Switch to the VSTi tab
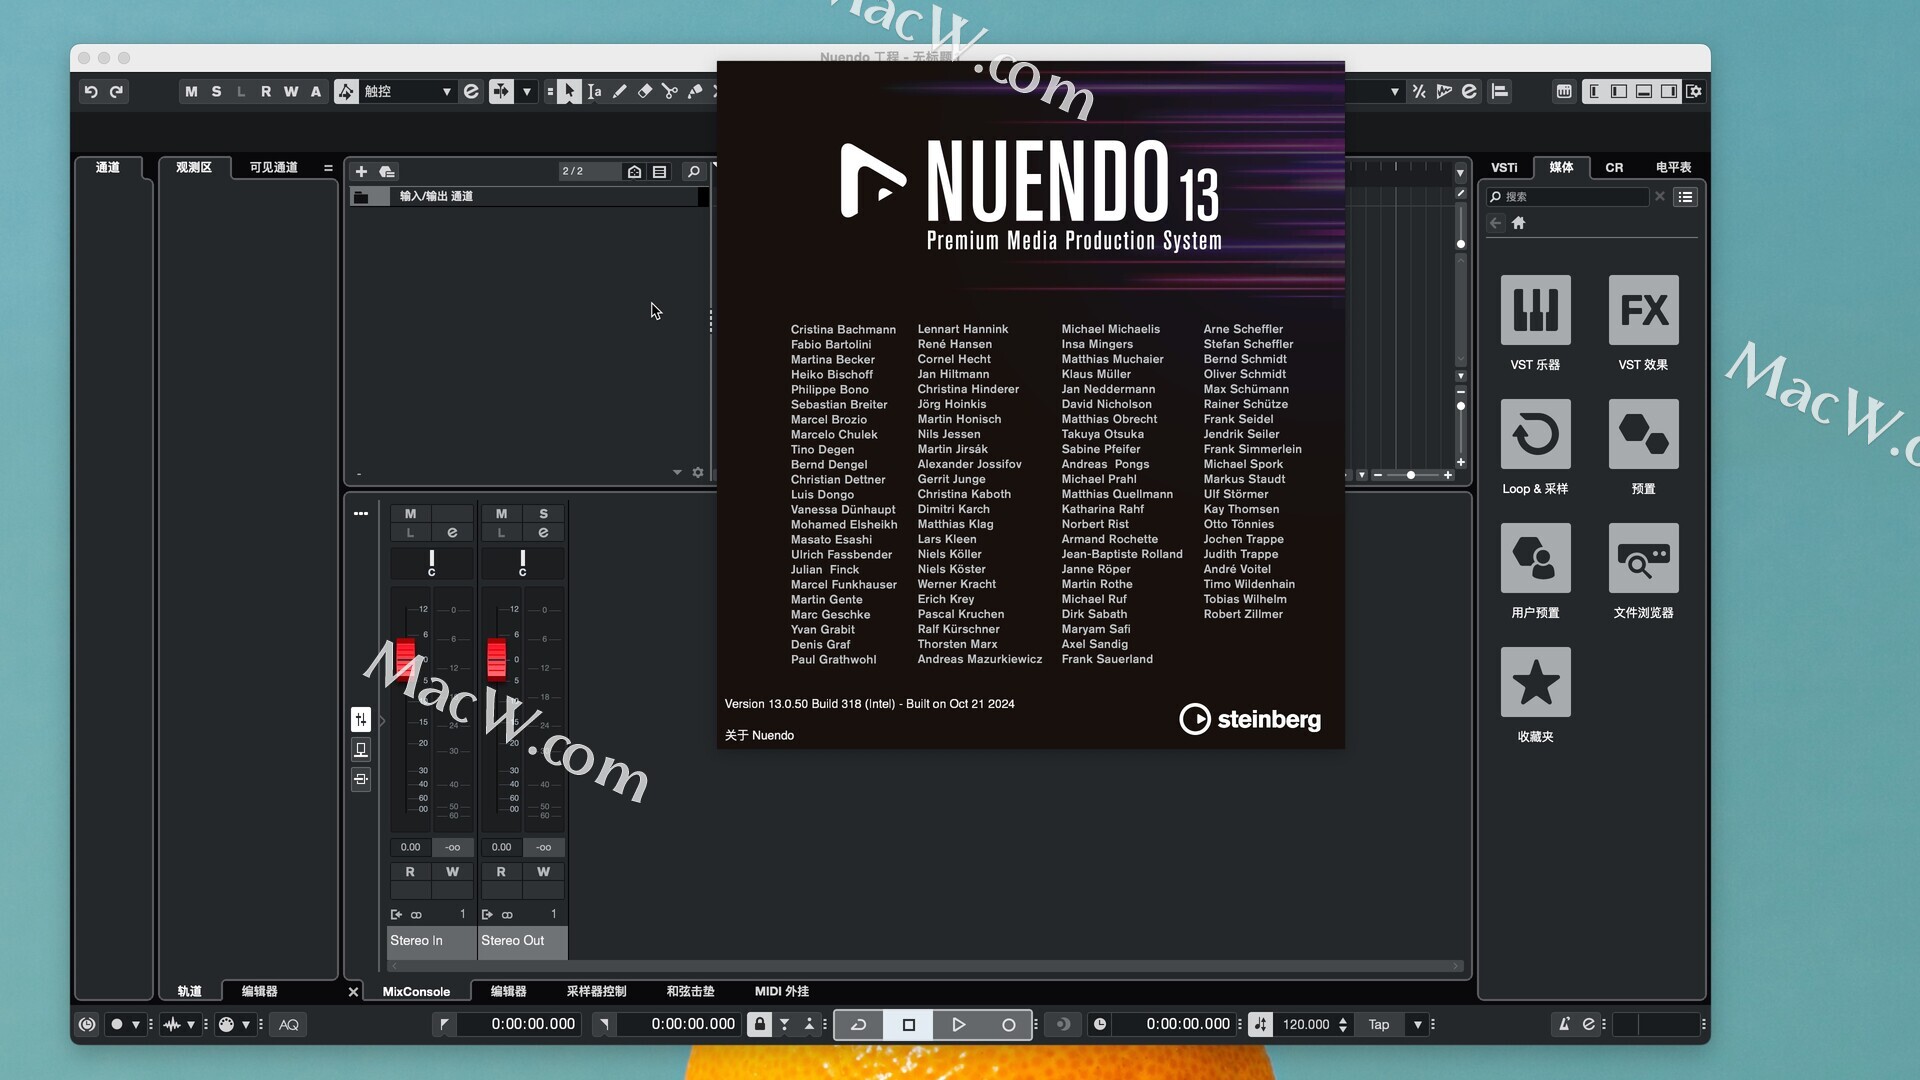Viewport: 1920px width, 1080px height. coord(1504,168)
